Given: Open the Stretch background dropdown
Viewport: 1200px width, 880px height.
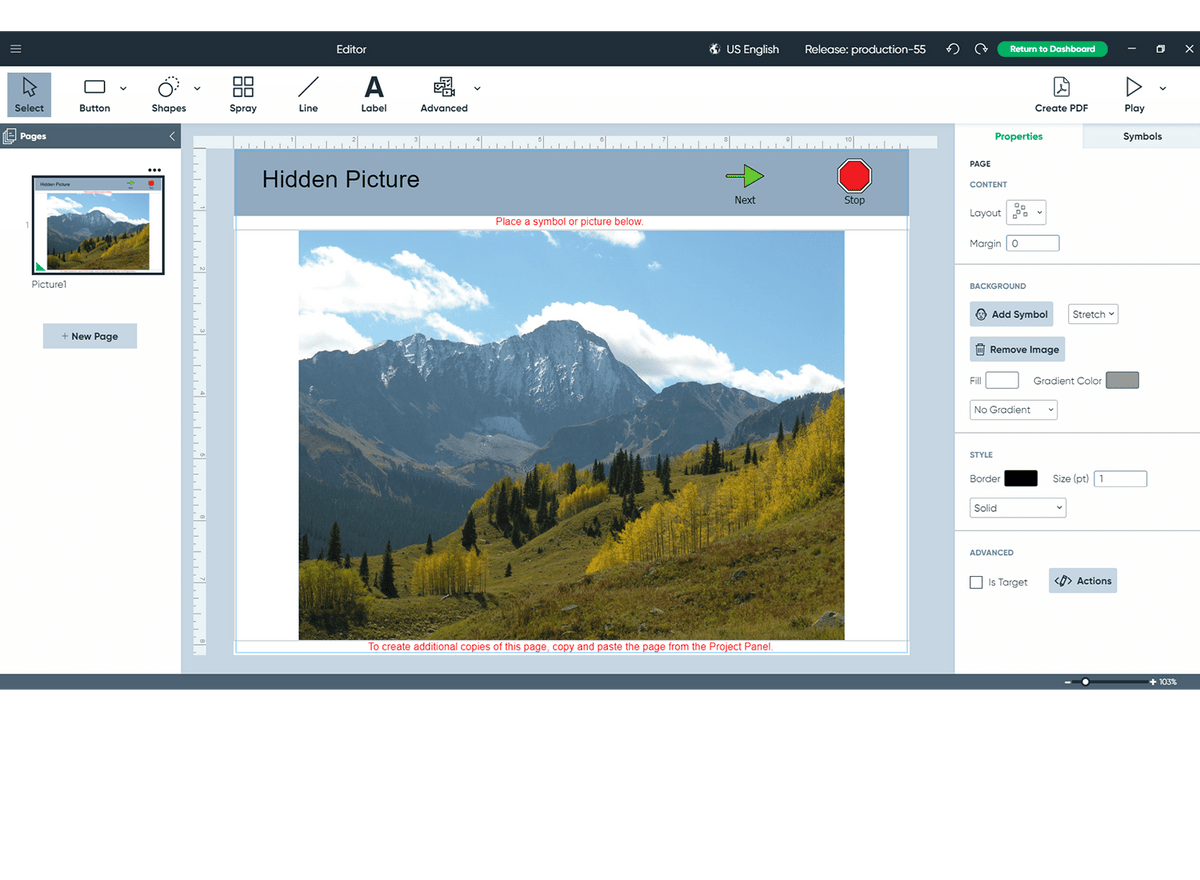Looking at the screenshot, I should (1092, 313).
